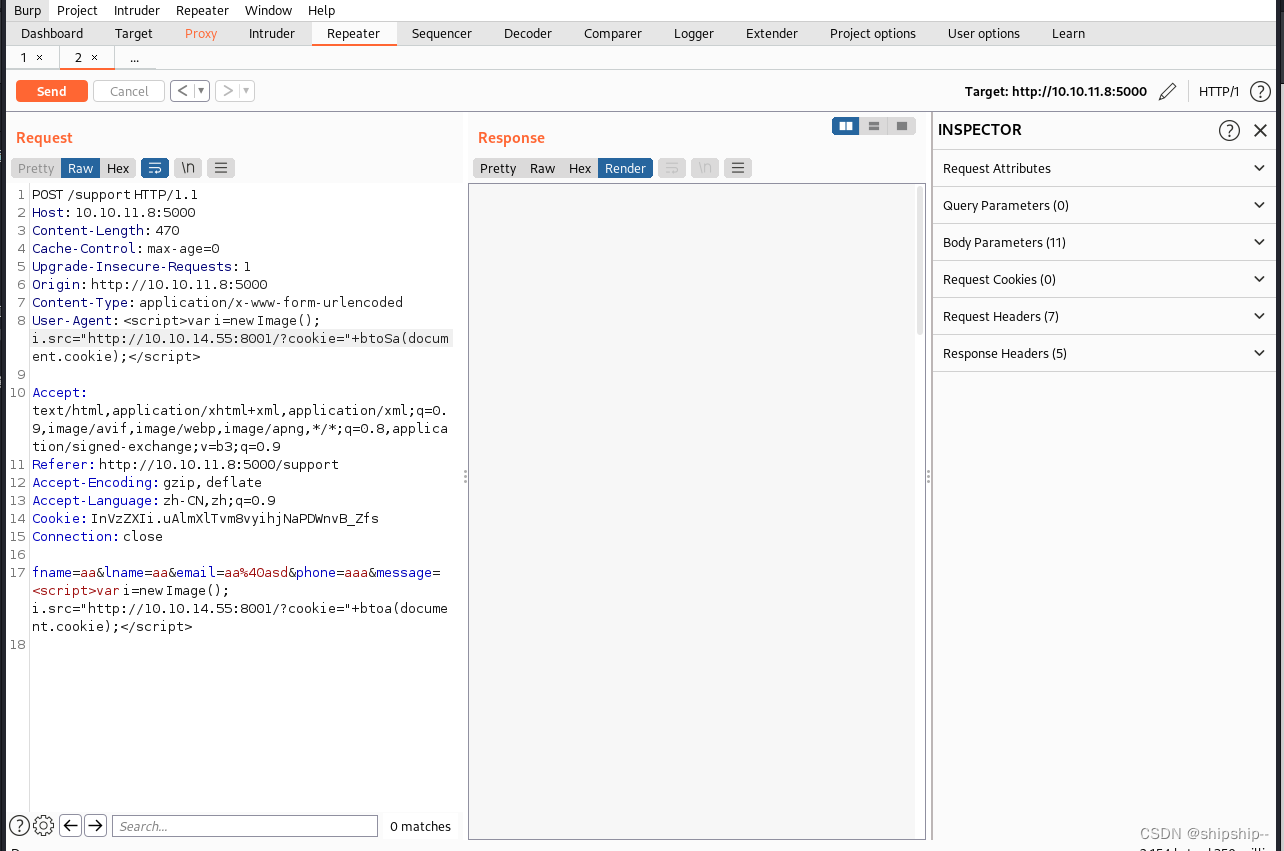Open search help question mark icon
Viewport: 1284px width, 851px height.
click(19, 826)
